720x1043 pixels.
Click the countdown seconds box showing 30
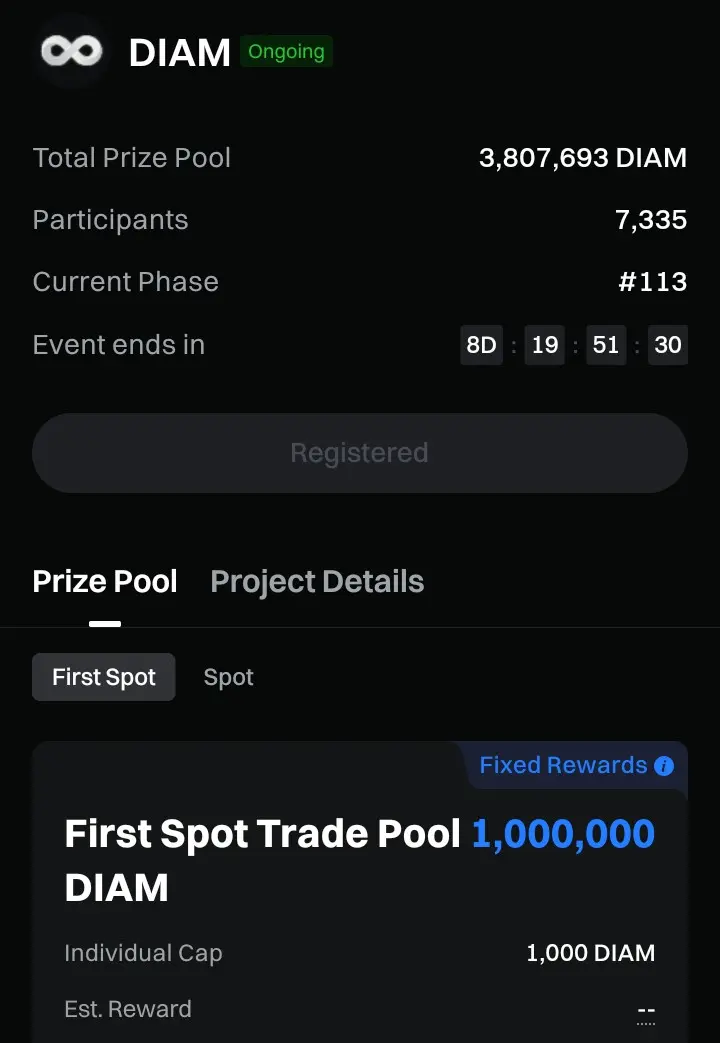tap(667, 345)
